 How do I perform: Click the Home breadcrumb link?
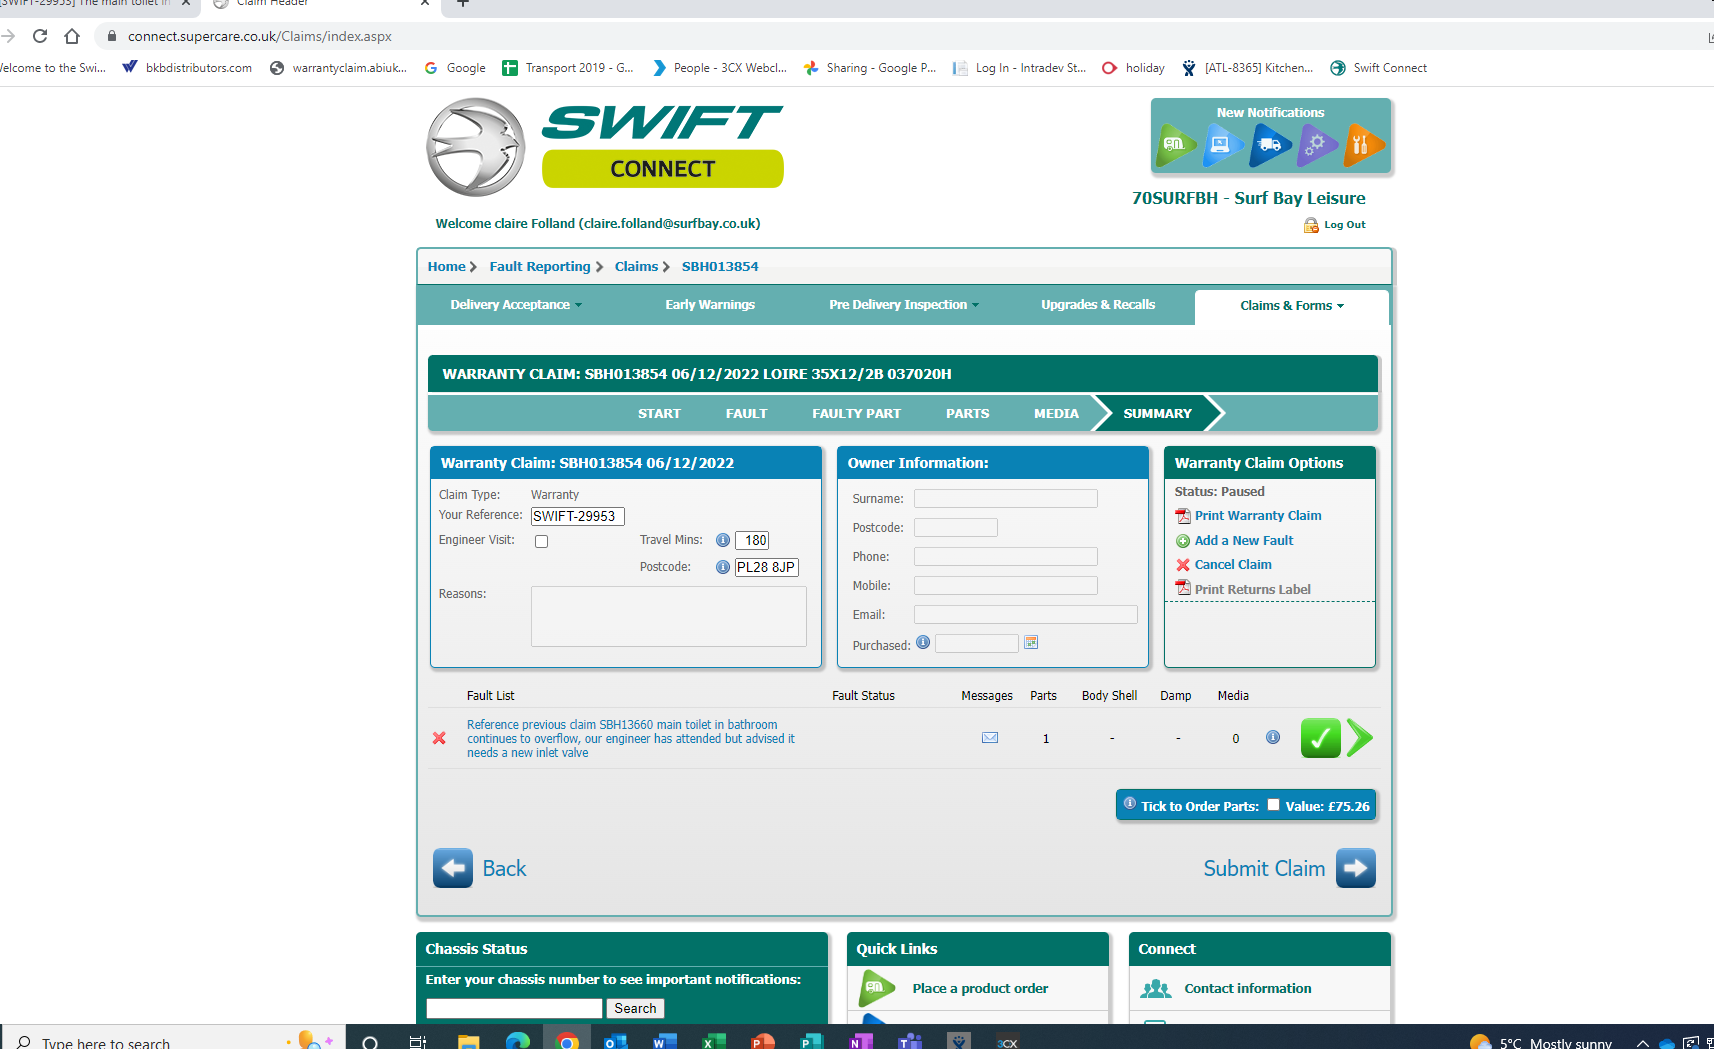(446, 267)
